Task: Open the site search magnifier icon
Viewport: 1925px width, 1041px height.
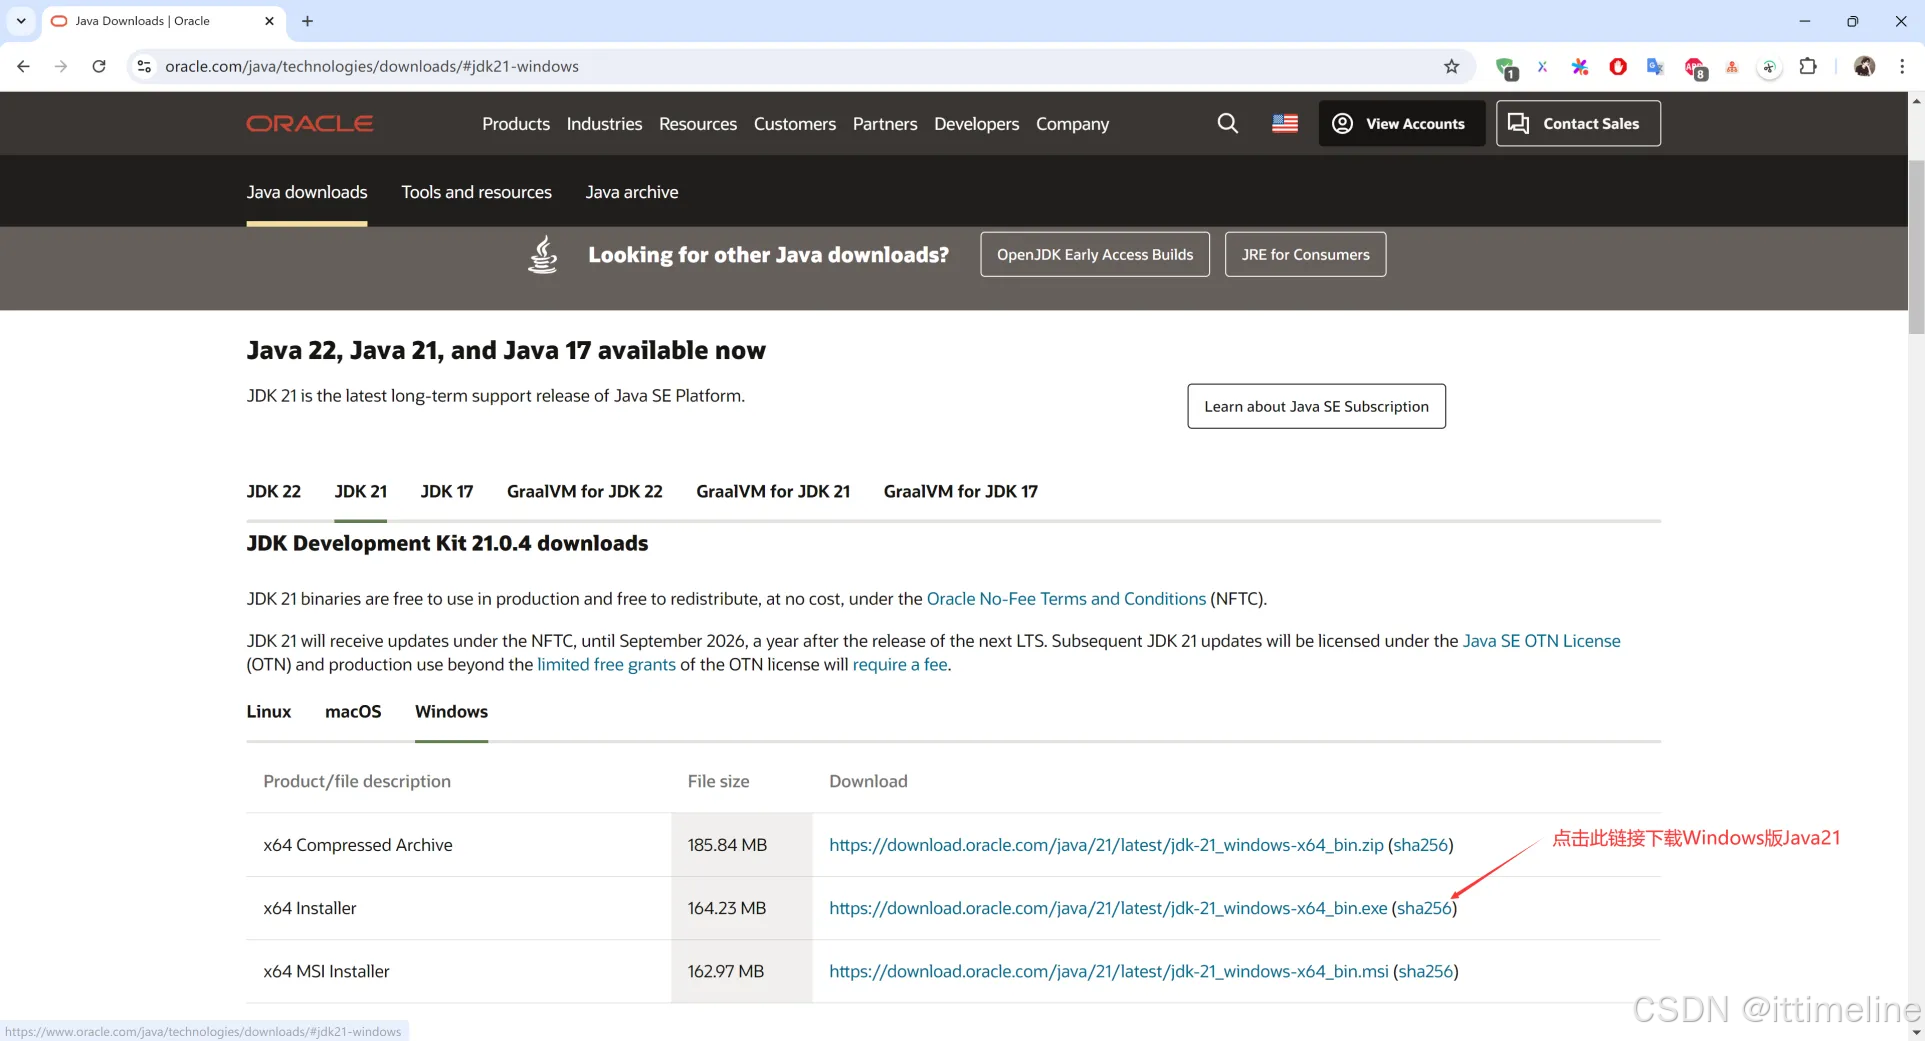Action: coord(1227,123)
